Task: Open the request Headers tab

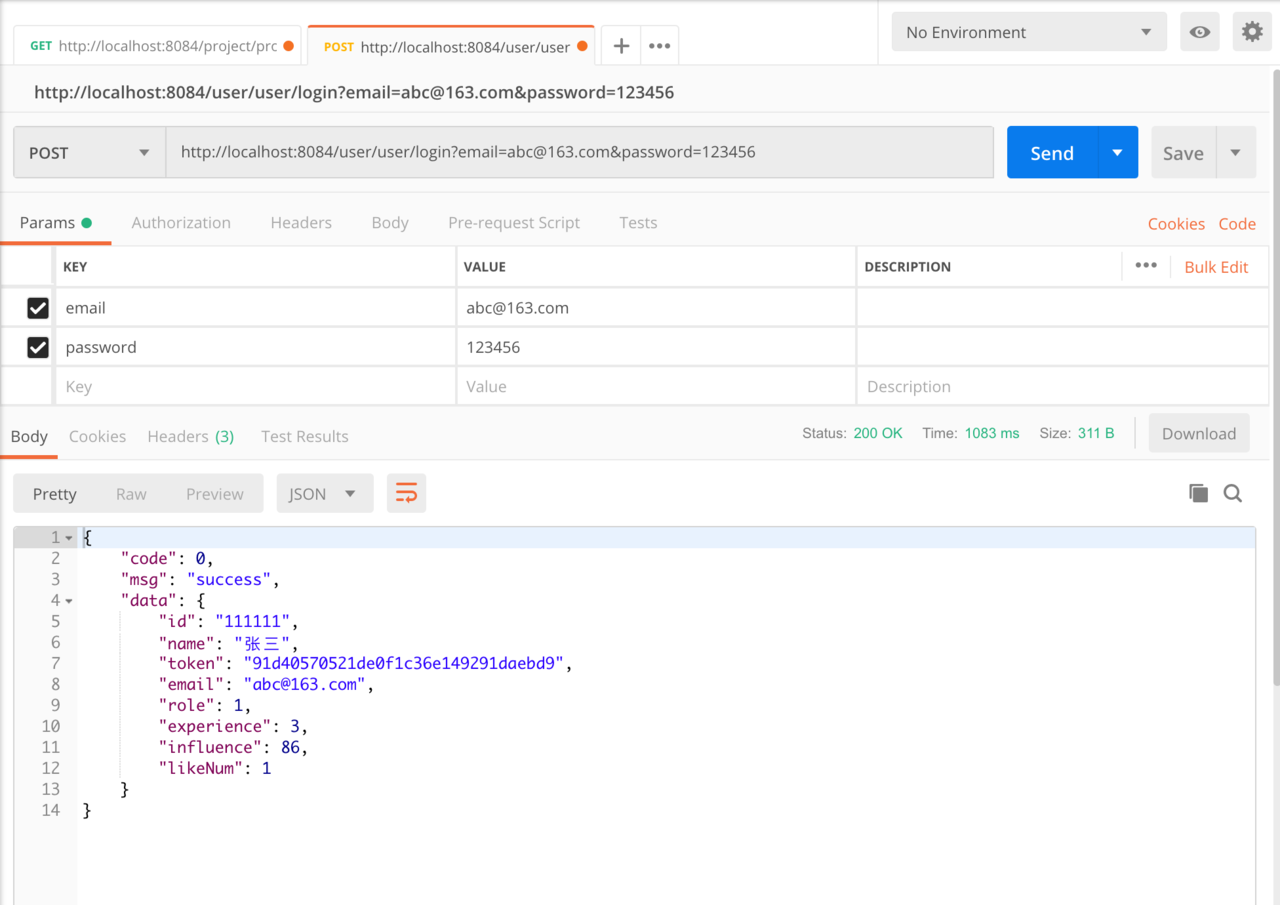Action: coord(301,222)
